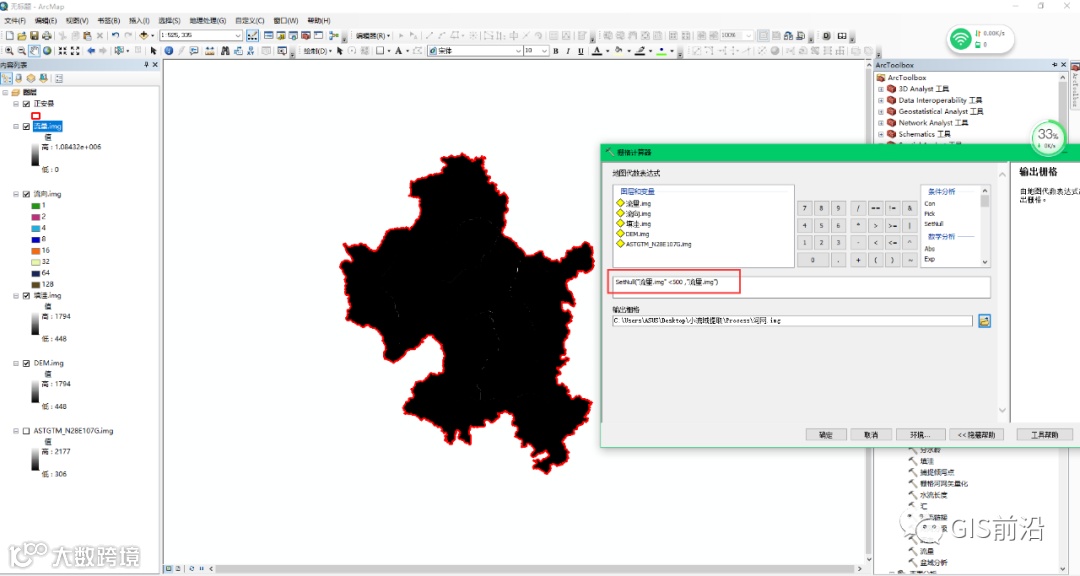Collapse the 流向.img layer legend
Image resolution: width=1080 pixels, height=576 pixels.
16,194
